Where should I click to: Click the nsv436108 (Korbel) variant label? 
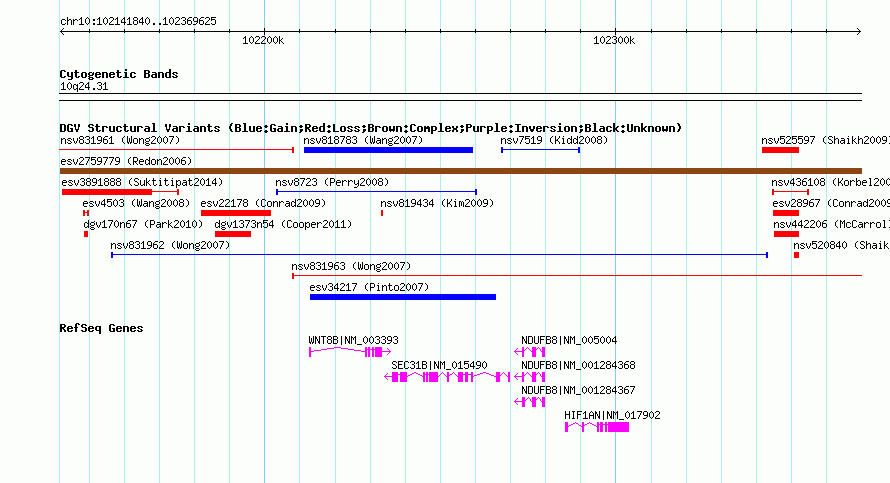coord(830,182)
